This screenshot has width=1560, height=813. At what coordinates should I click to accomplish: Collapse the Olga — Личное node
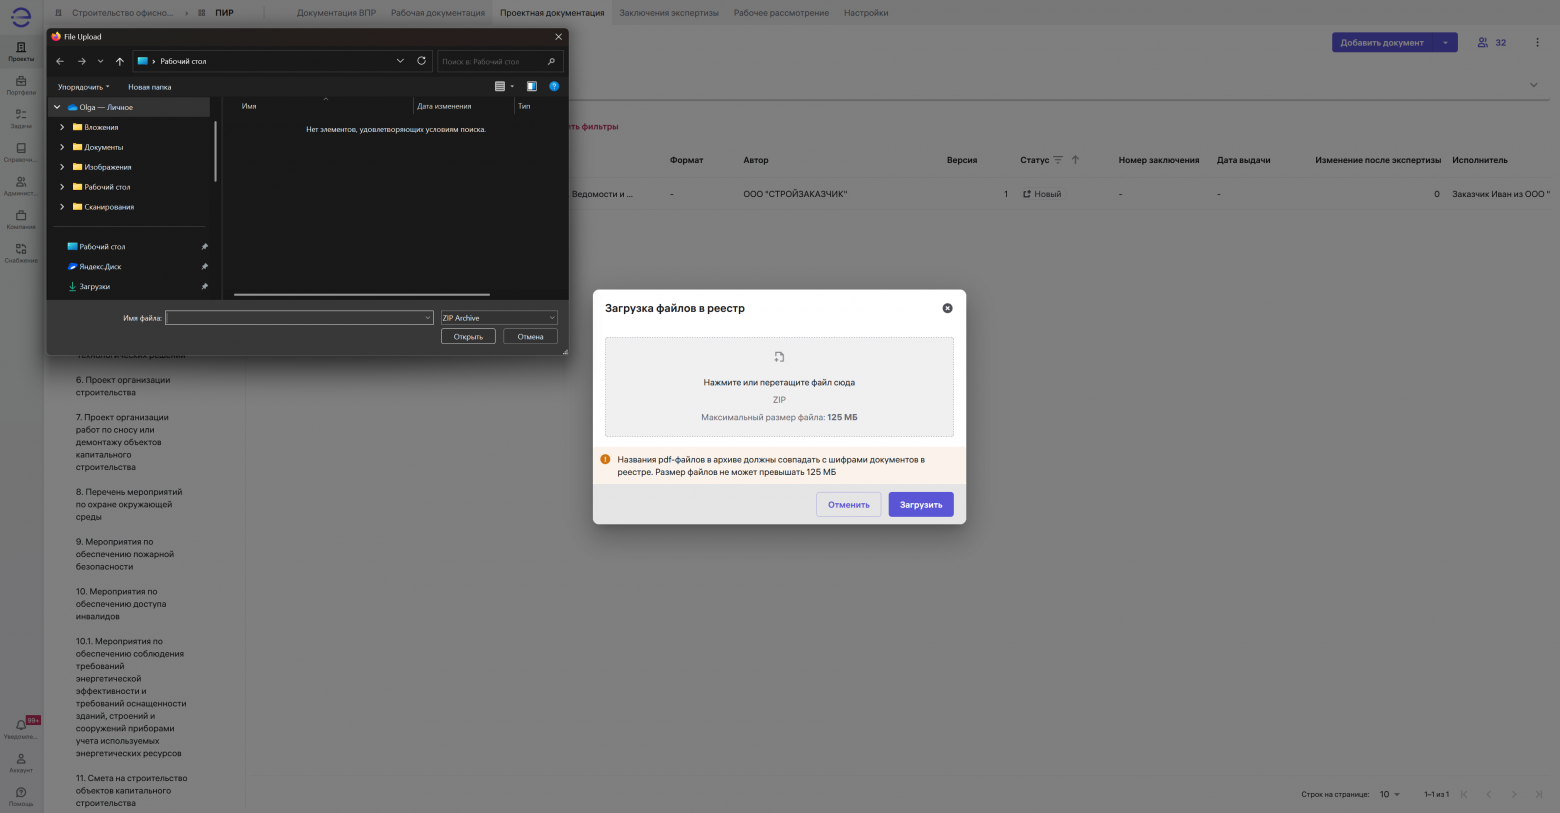57,107
